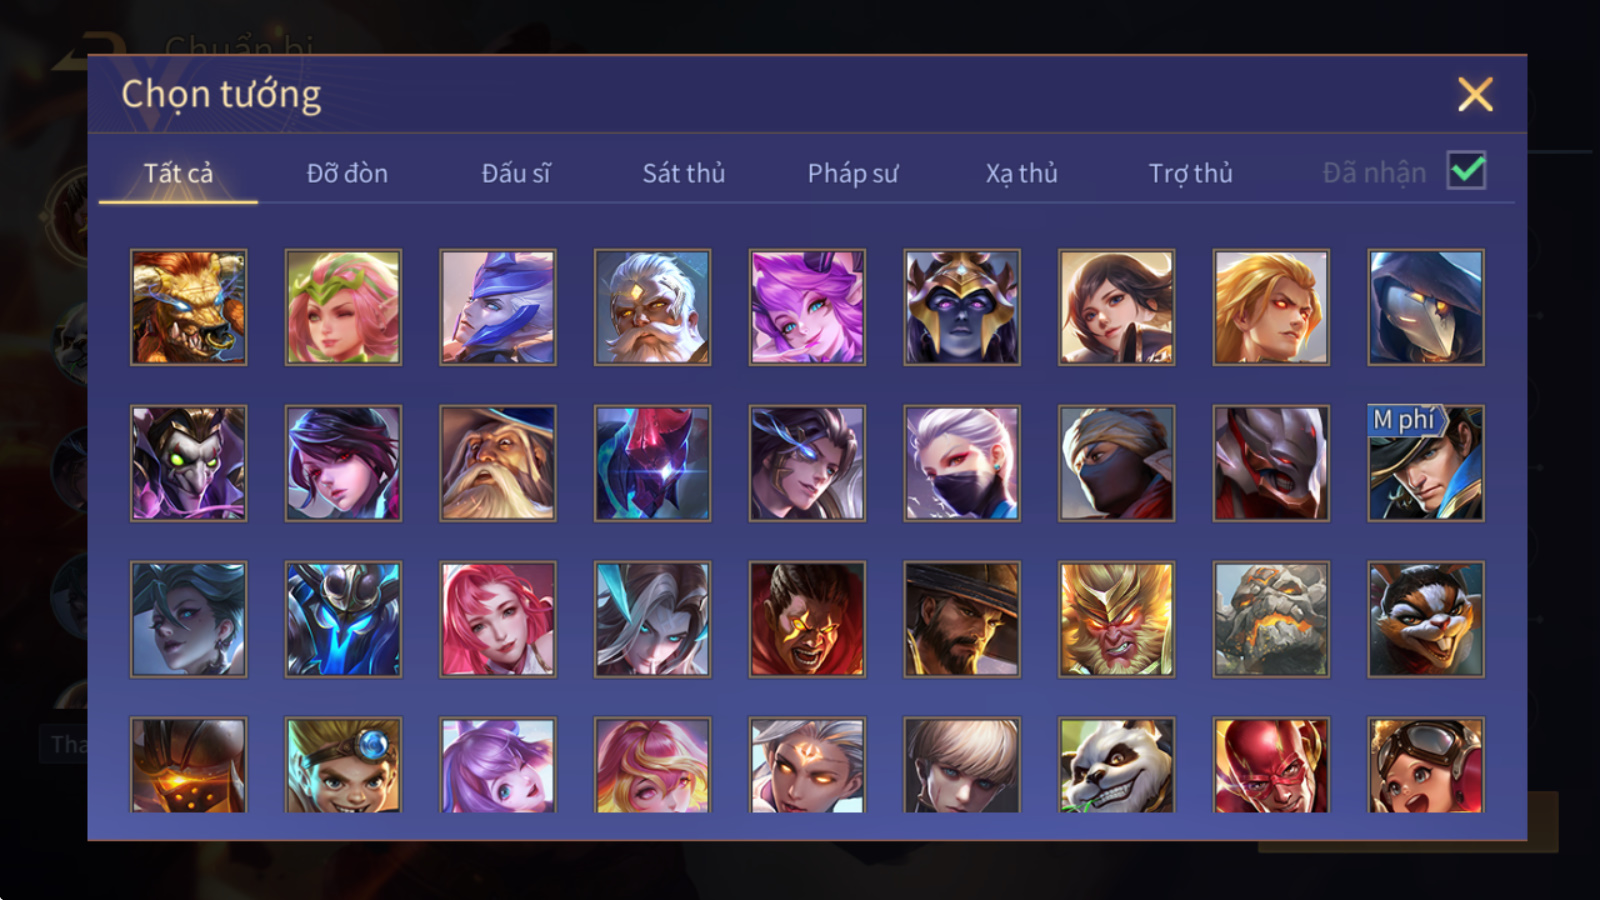Choose the red-masked Flash hero
Image resolution: width=1600 pixels, height=900 pixels.
tap(1271, 765)
